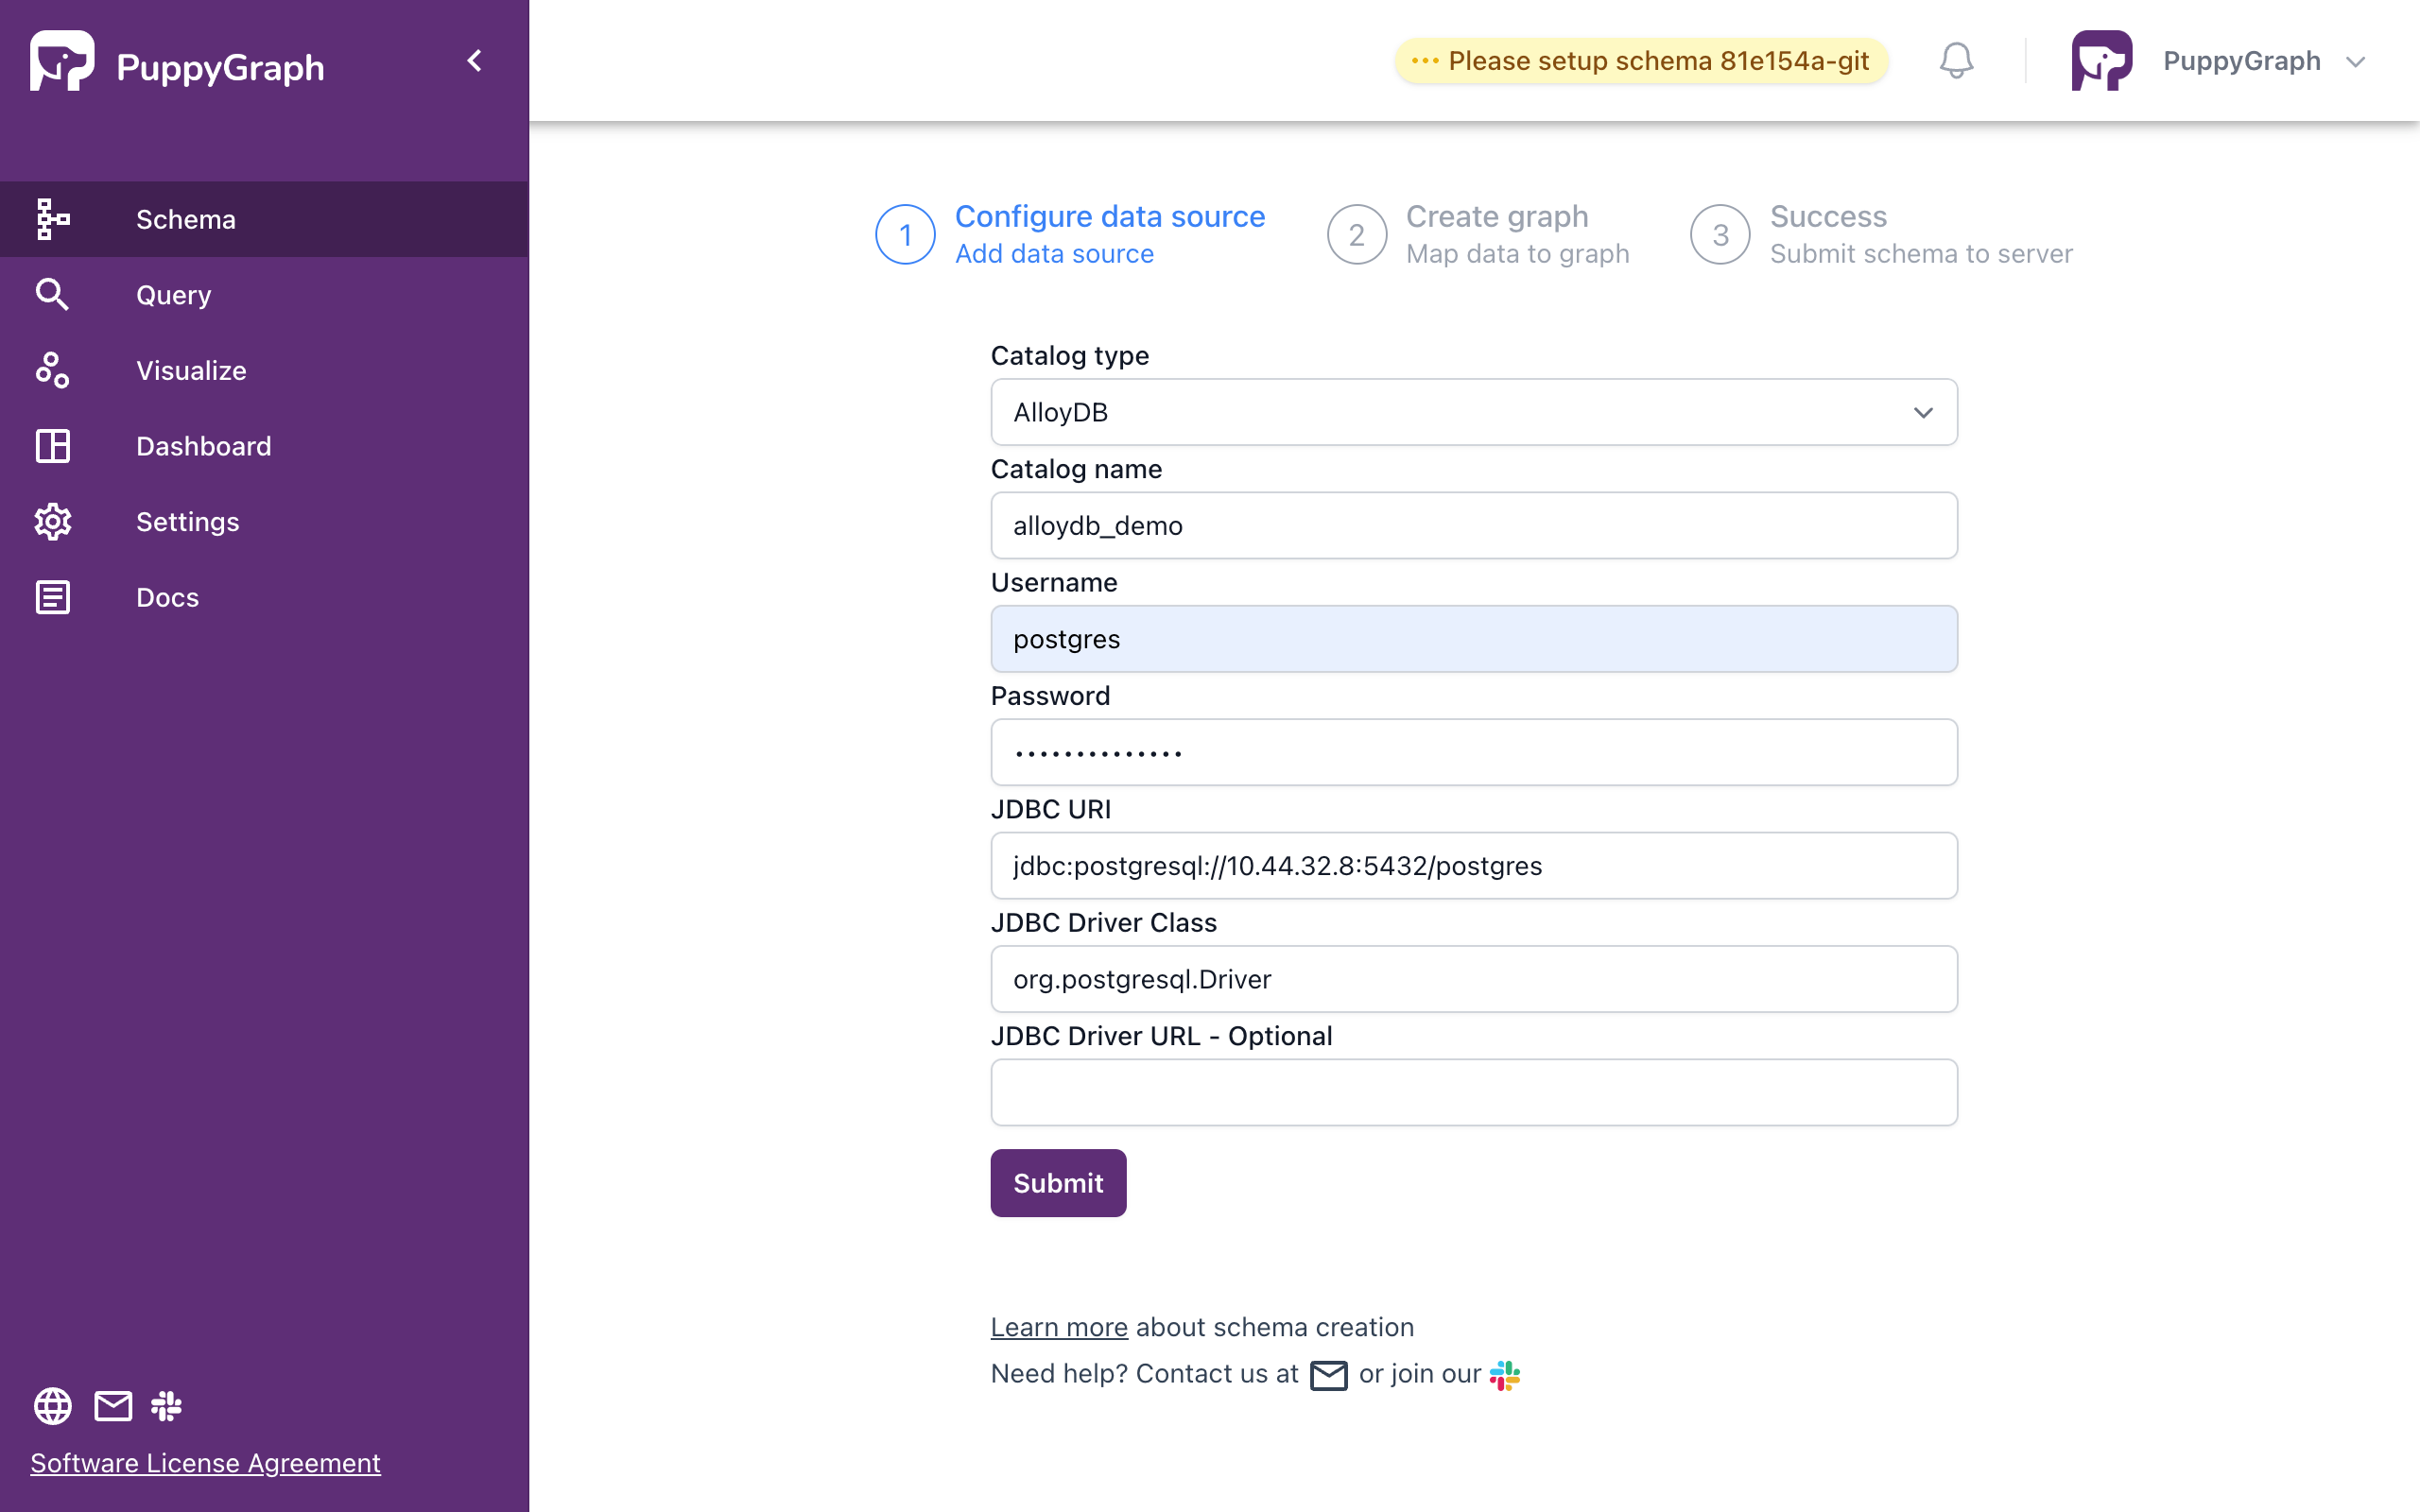Click the 'Configure data source' step title

pos(1110,216)
